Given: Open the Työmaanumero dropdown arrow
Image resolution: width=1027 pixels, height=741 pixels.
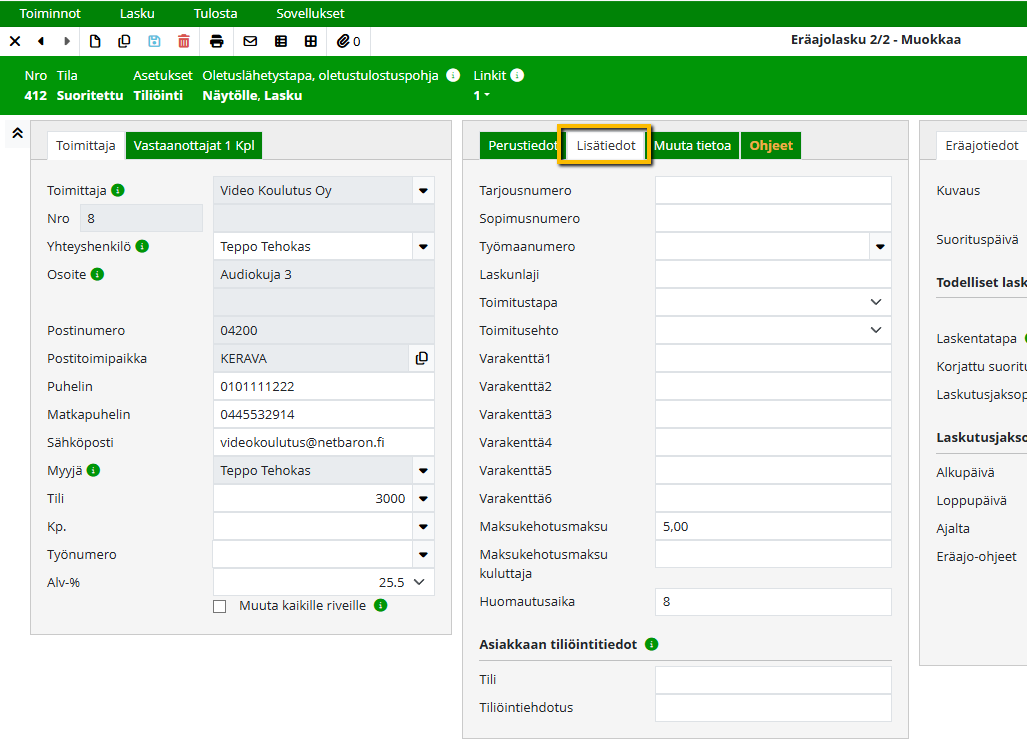Looking at the screenshot, I should (x=880, y=246).
